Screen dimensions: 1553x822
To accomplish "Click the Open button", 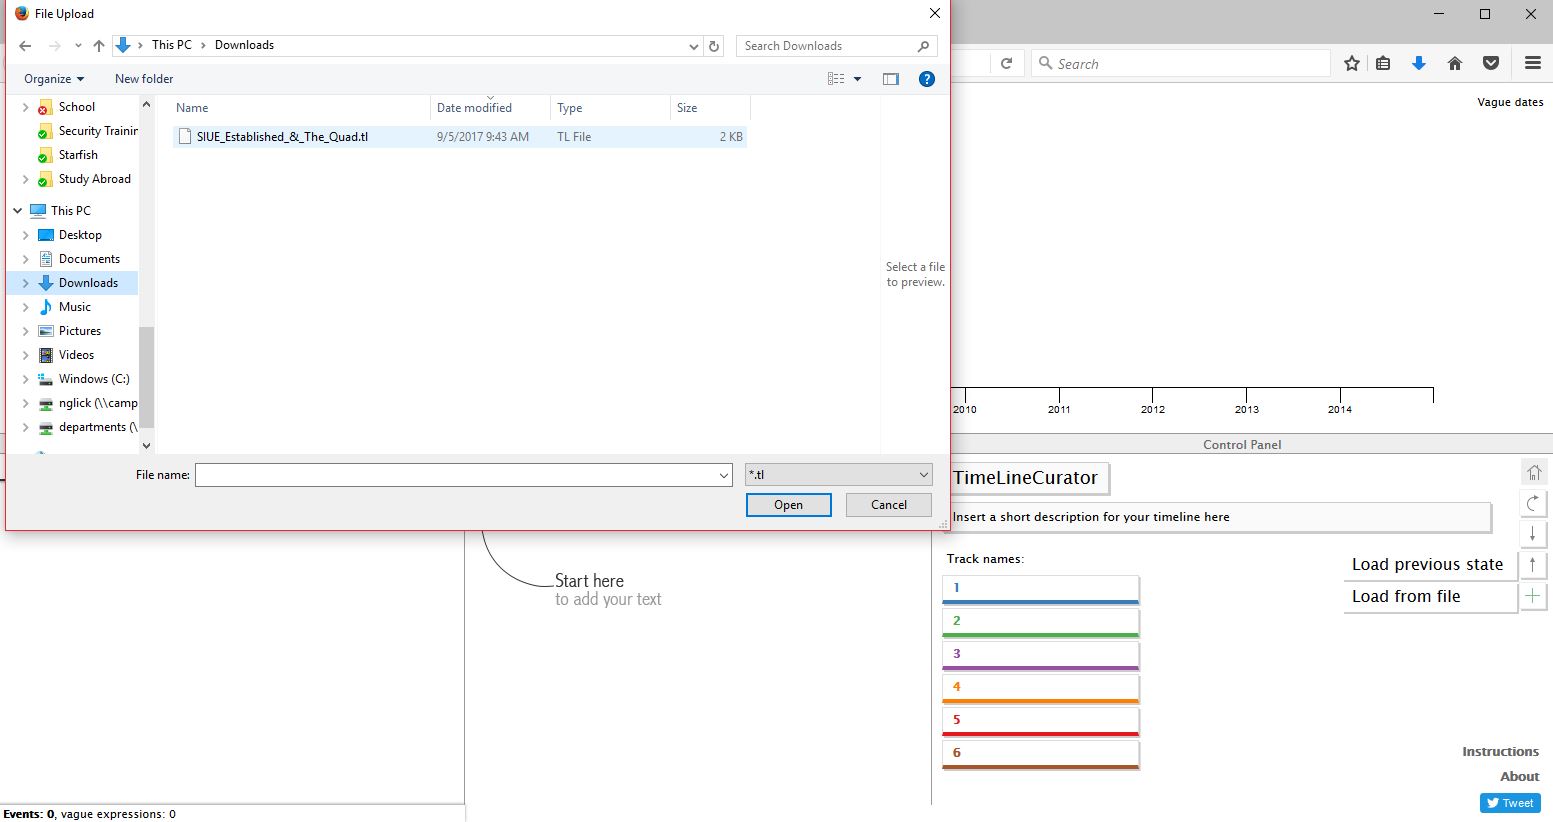I will click(x=788, y=505).
